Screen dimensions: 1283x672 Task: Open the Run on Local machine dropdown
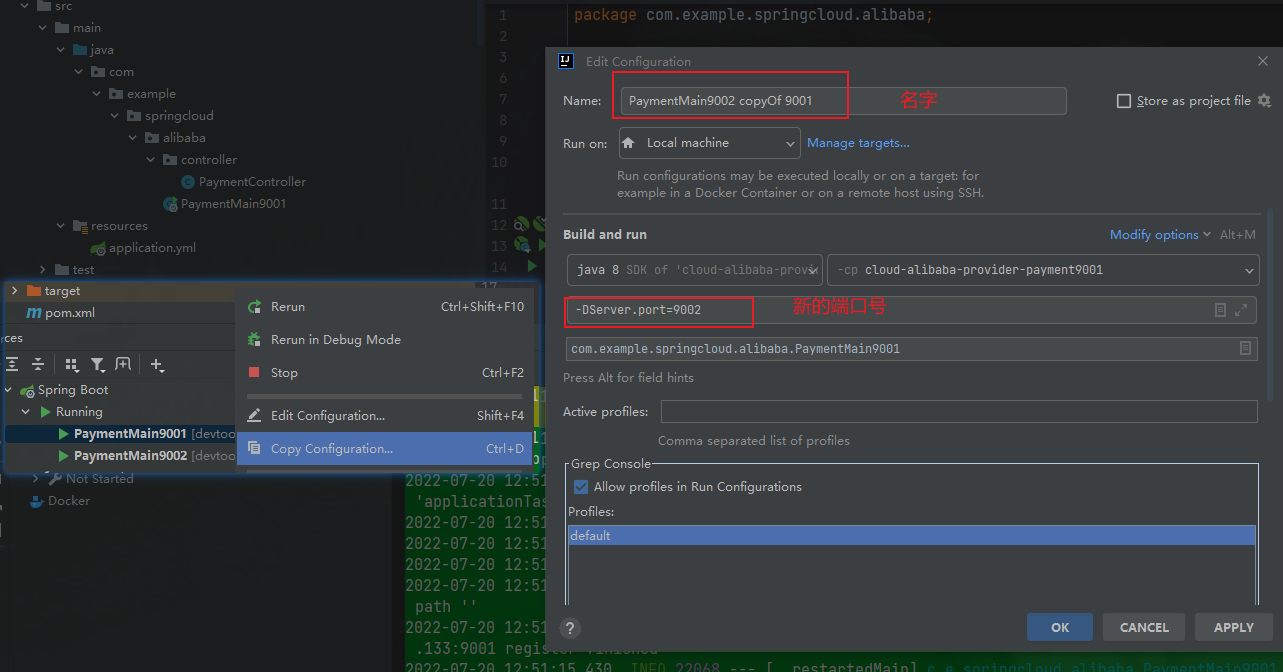(x=709, y=143)
